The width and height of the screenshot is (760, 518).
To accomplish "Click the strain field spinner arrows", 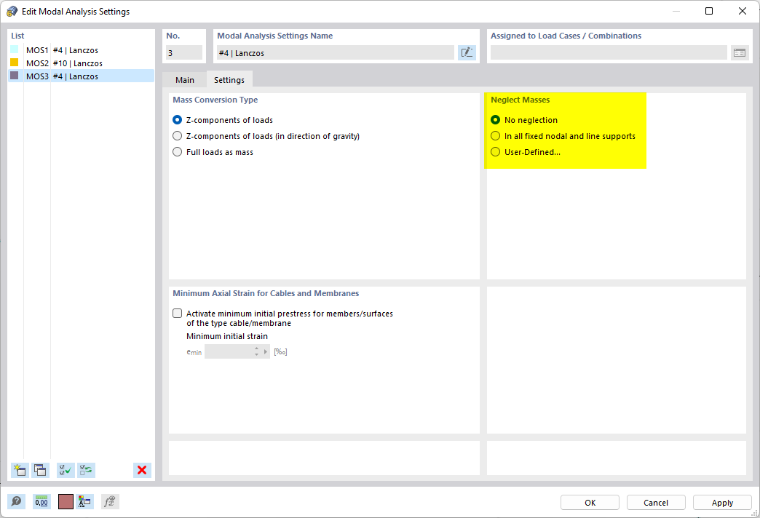I will click(x=257, y=352).
